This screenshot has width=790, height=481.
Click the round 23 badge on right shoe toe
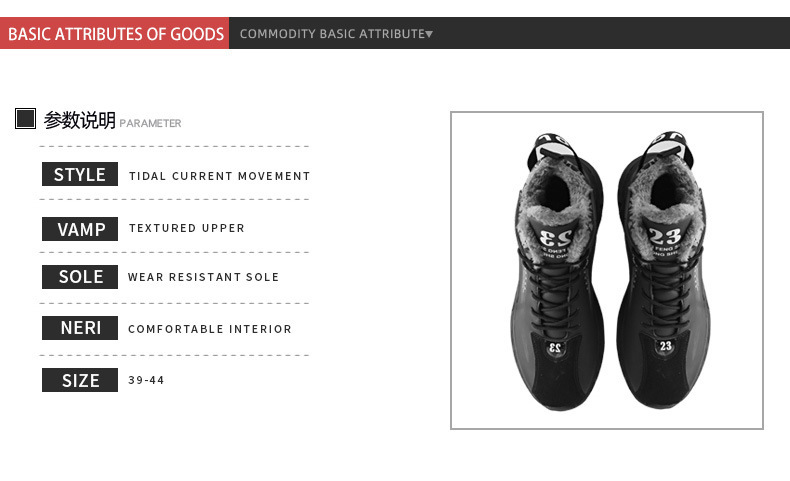[666, 346]
